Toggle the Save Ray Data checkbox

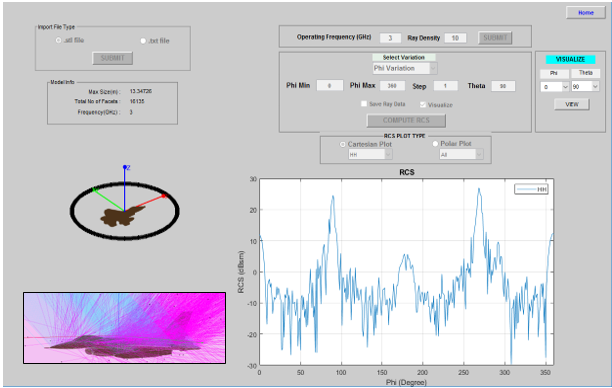[364, 104]
